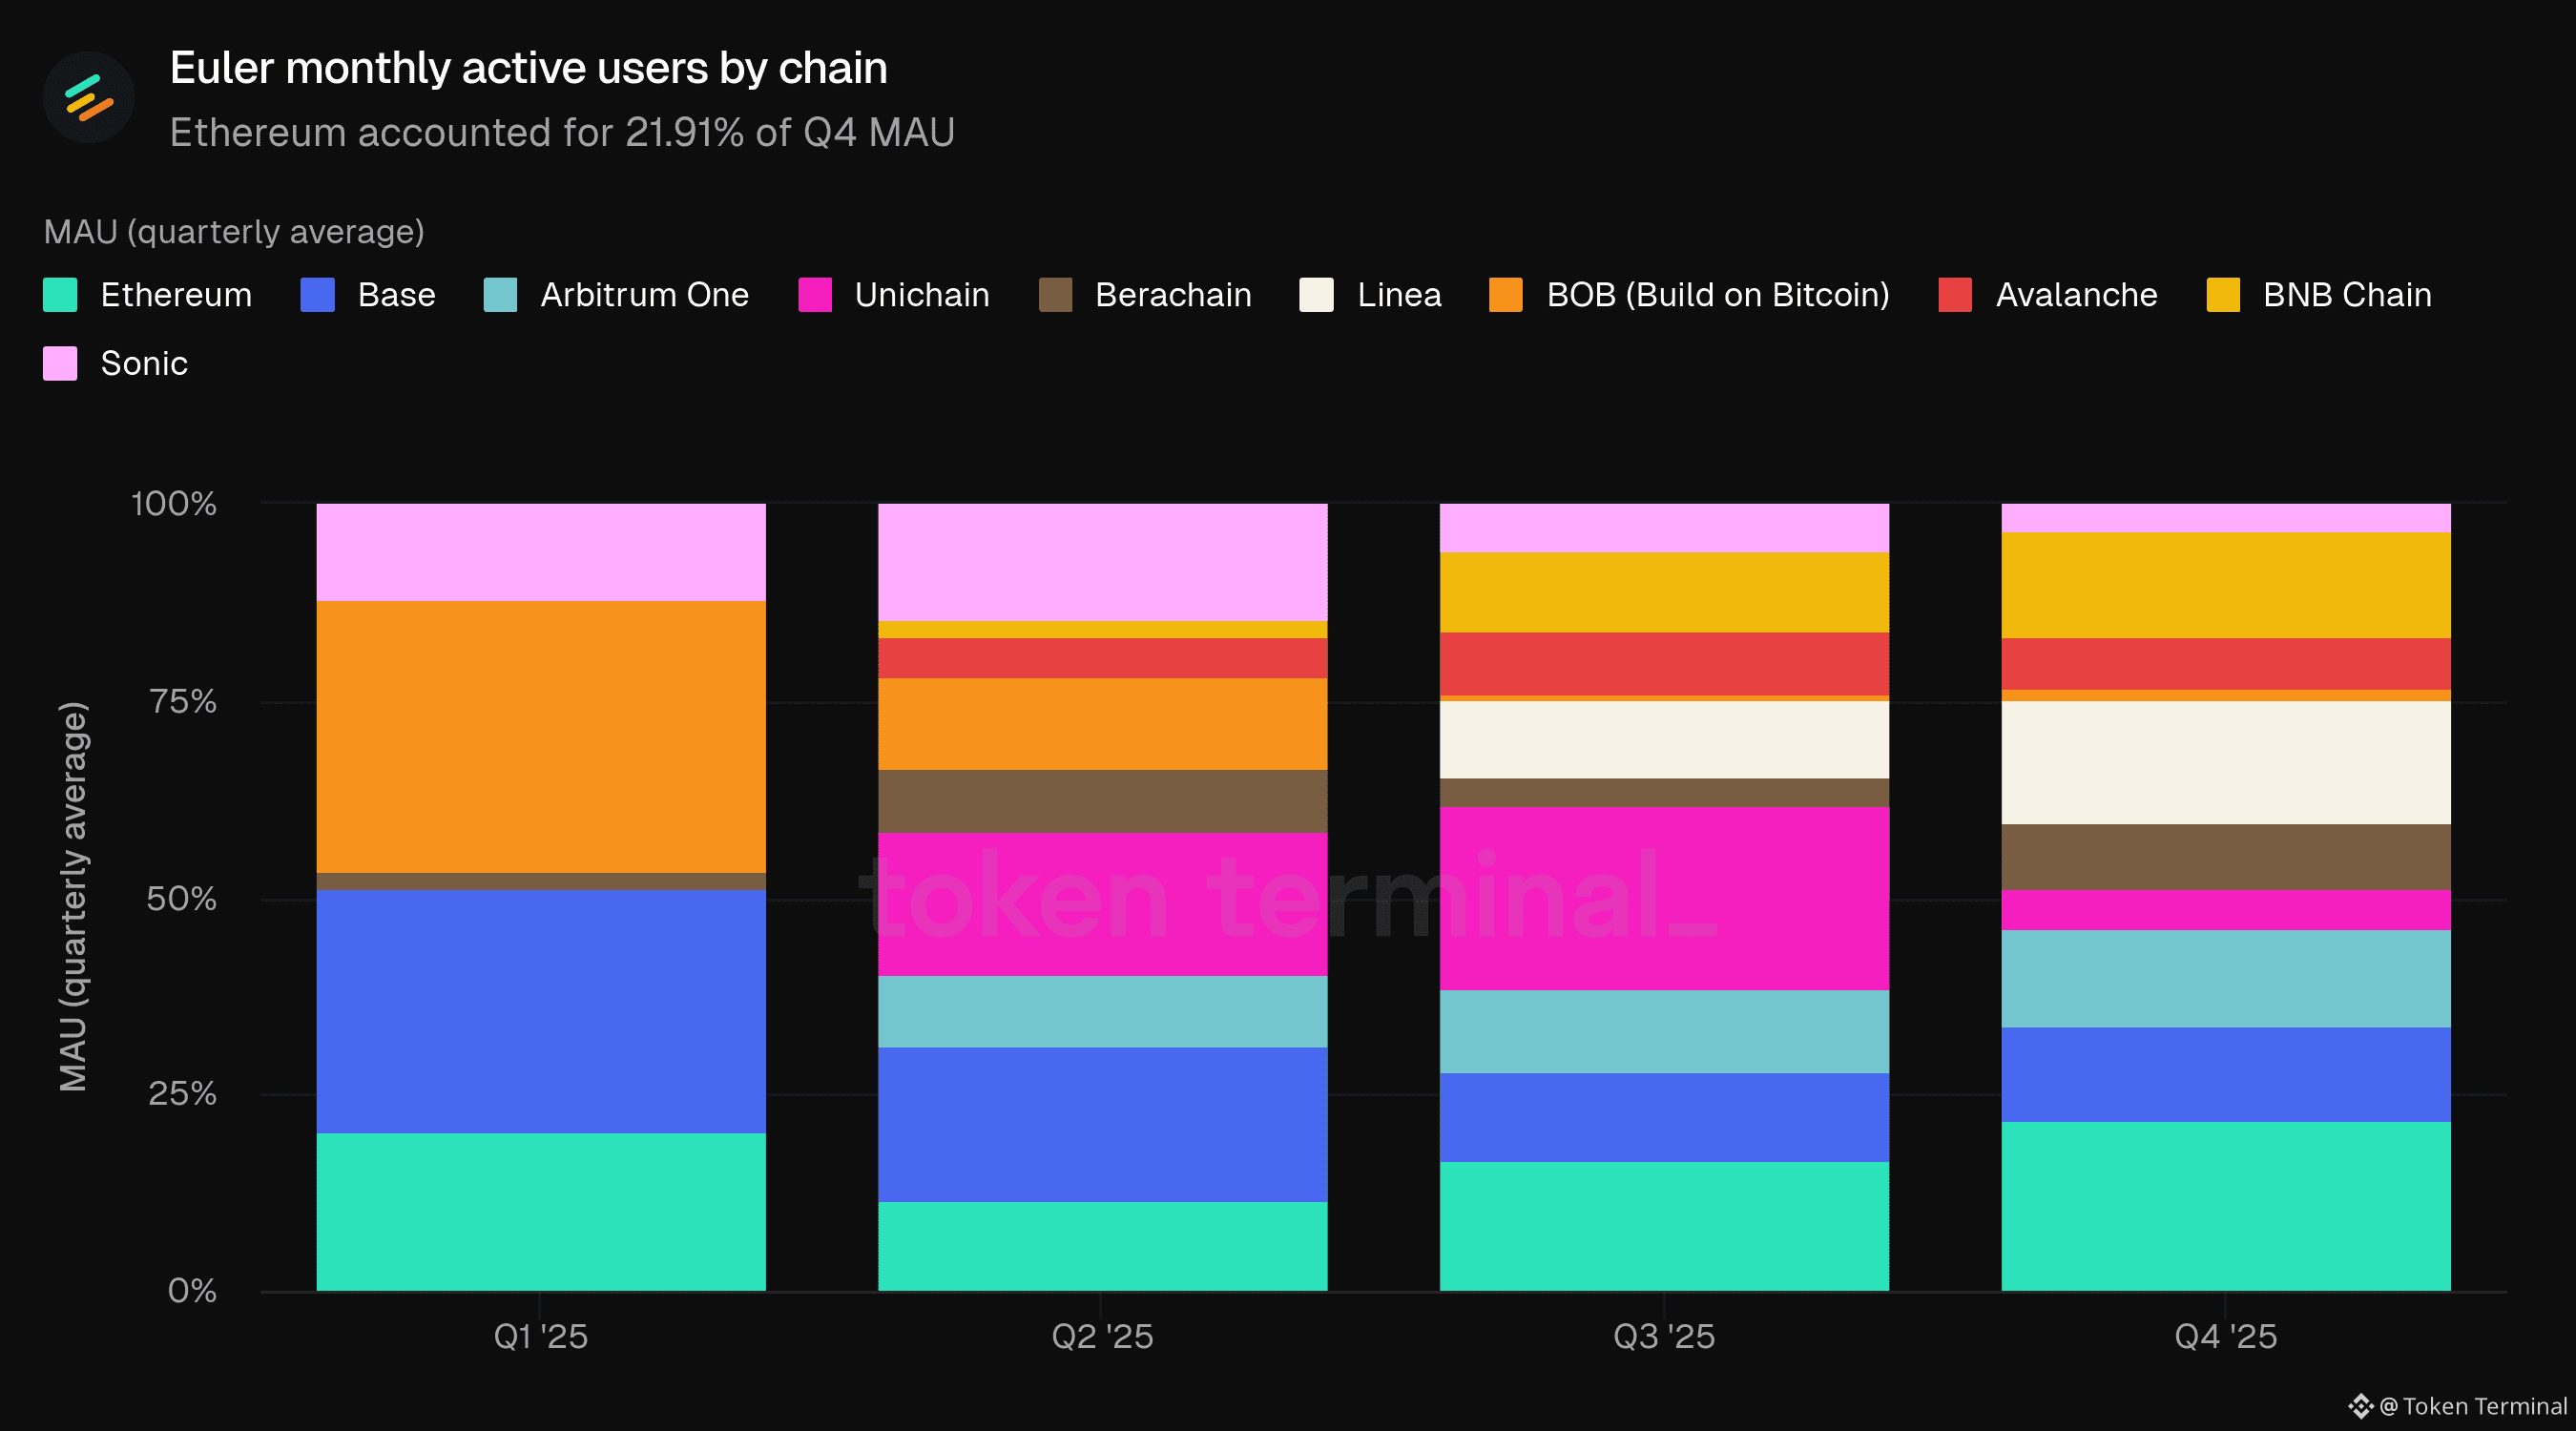Image resolution: width=2576 pixels, height=1431 pixels.
Task: Toggle the Base legend swatch
Action: pyautogui.click(x=318, y=295)
